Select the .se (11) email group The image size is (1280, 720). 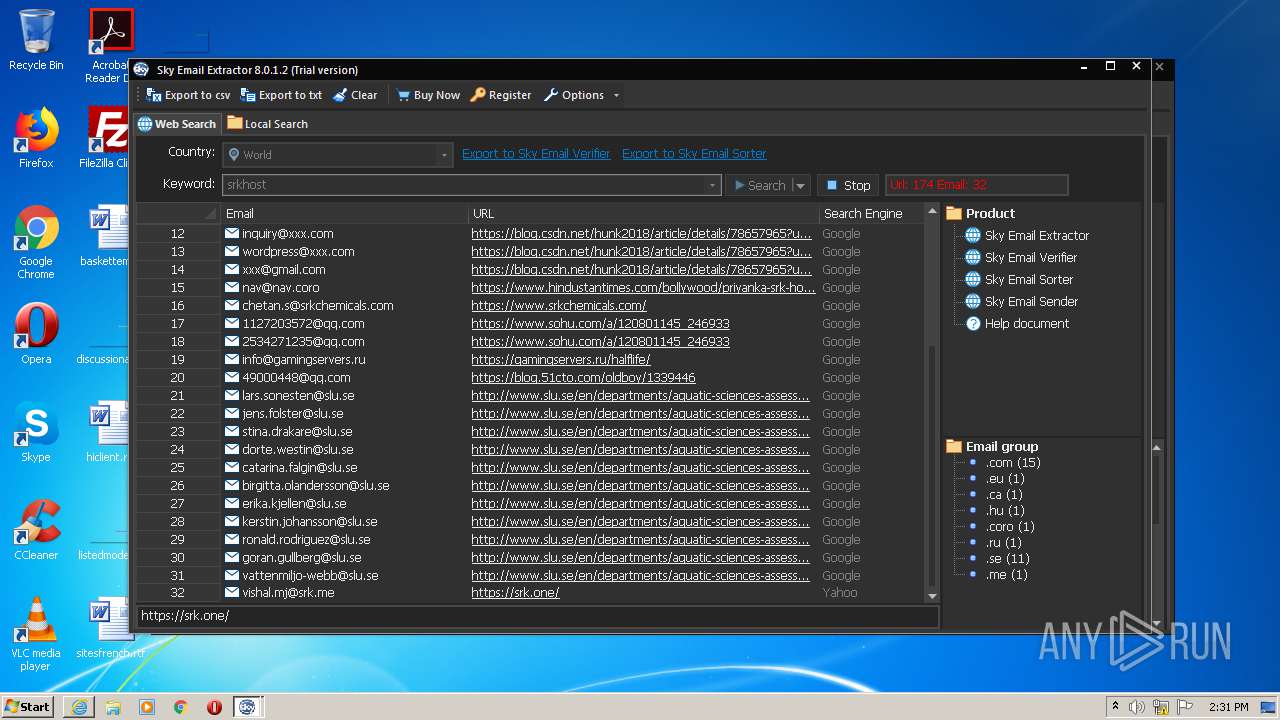coord(1008,559)
